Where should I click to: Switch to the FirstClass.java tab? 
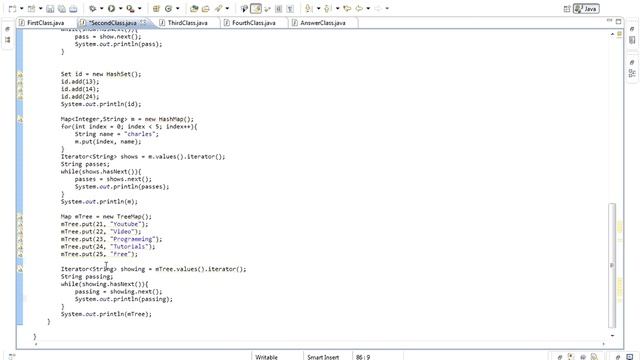[x=45, y=23]
